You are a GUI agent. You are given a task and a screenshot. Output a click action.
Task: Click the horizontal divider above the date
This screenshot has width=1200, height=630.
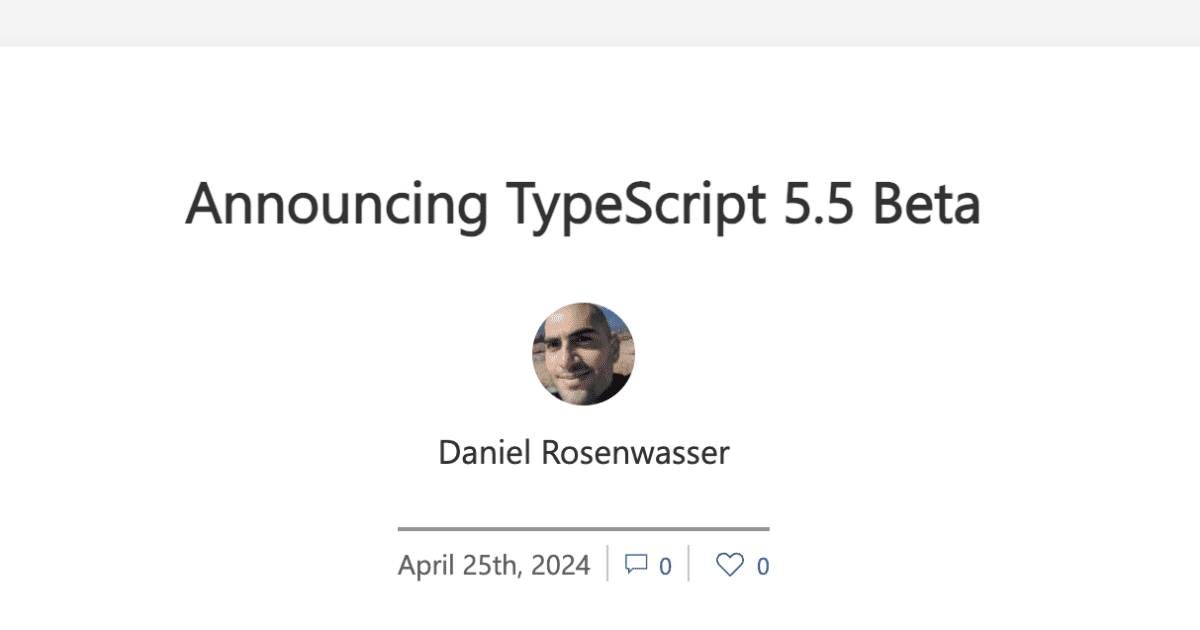click(584, 525)
